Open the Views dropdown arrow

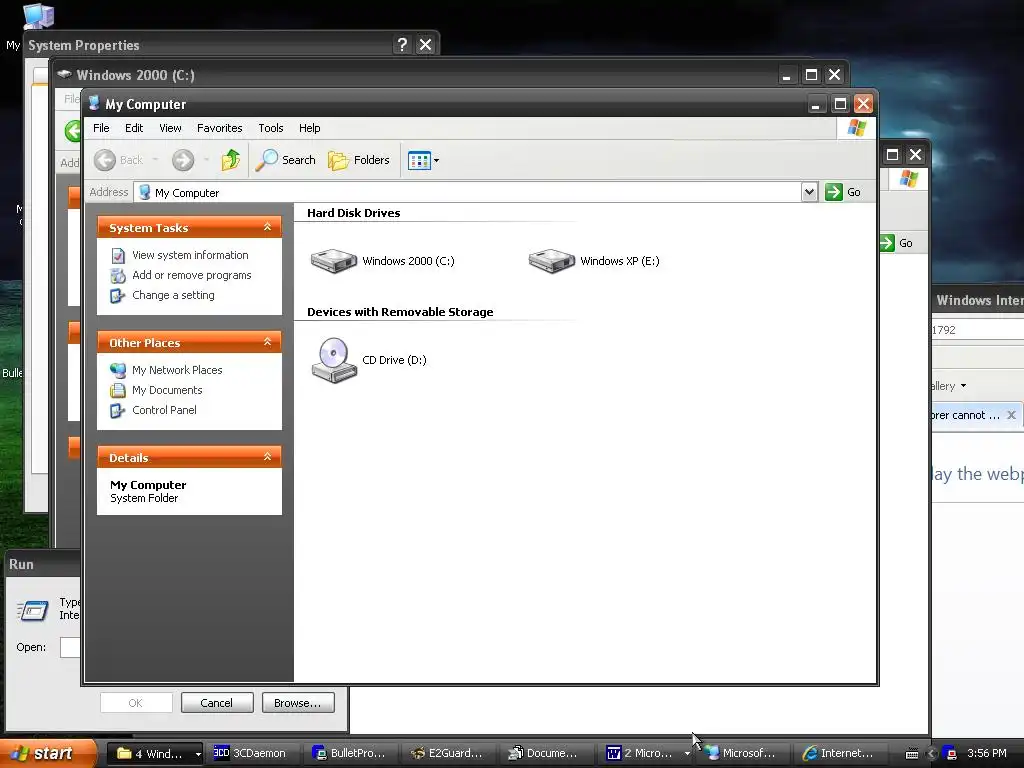coord(436,160)
